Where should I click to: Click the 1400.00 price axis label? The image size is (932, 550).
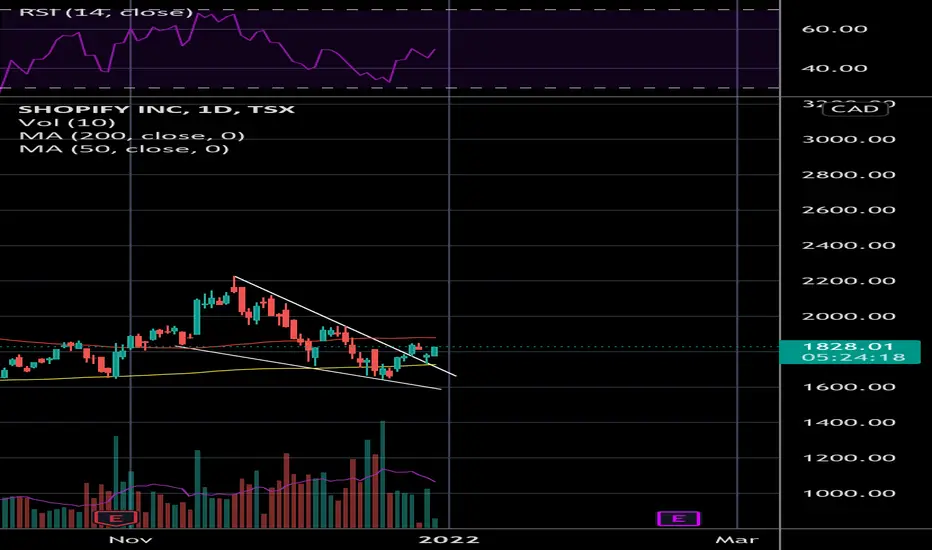pos(849,422)
